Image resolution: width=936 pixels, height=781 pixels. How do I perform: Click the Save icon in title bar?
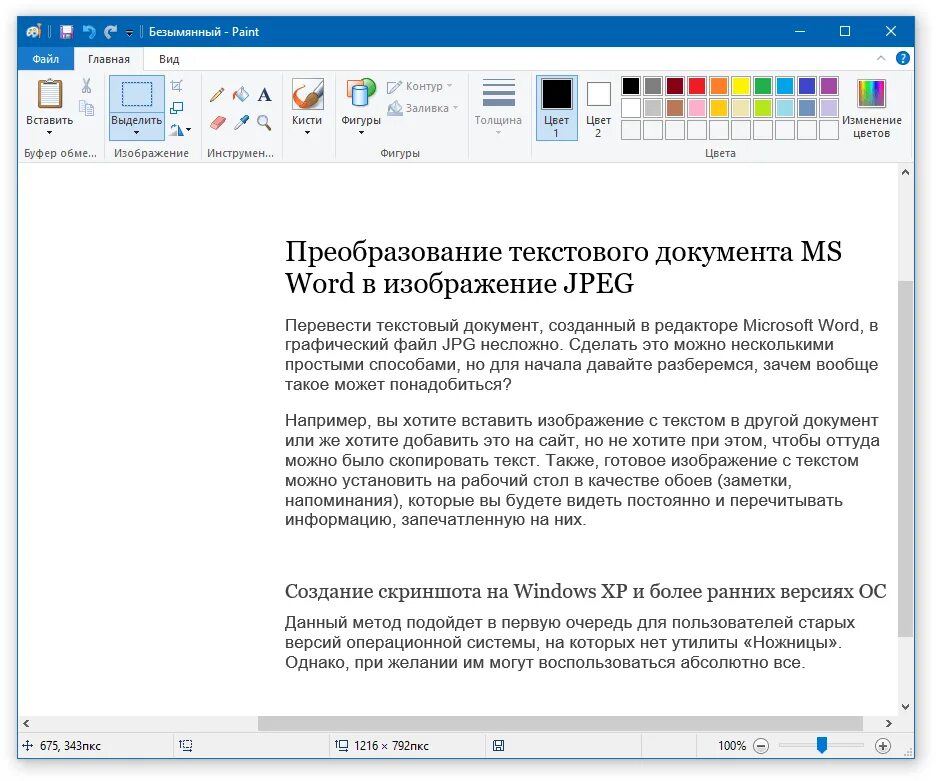pos(66,32)
